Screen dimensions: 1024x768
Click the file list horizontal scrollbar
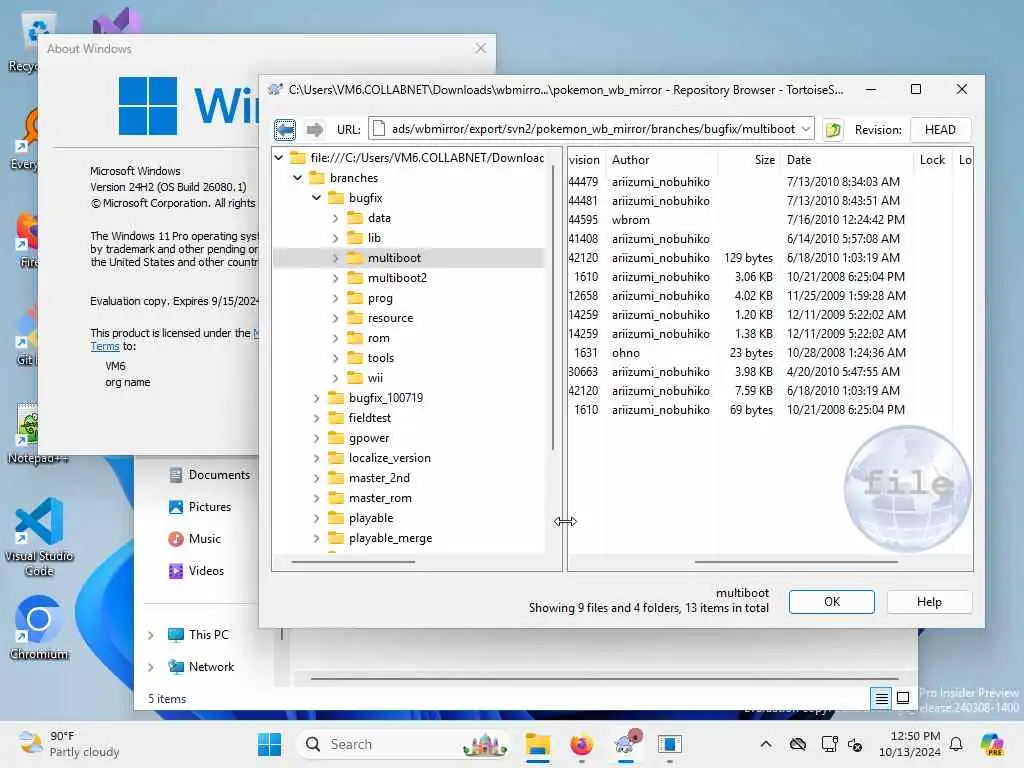click(x=796, y=562)
